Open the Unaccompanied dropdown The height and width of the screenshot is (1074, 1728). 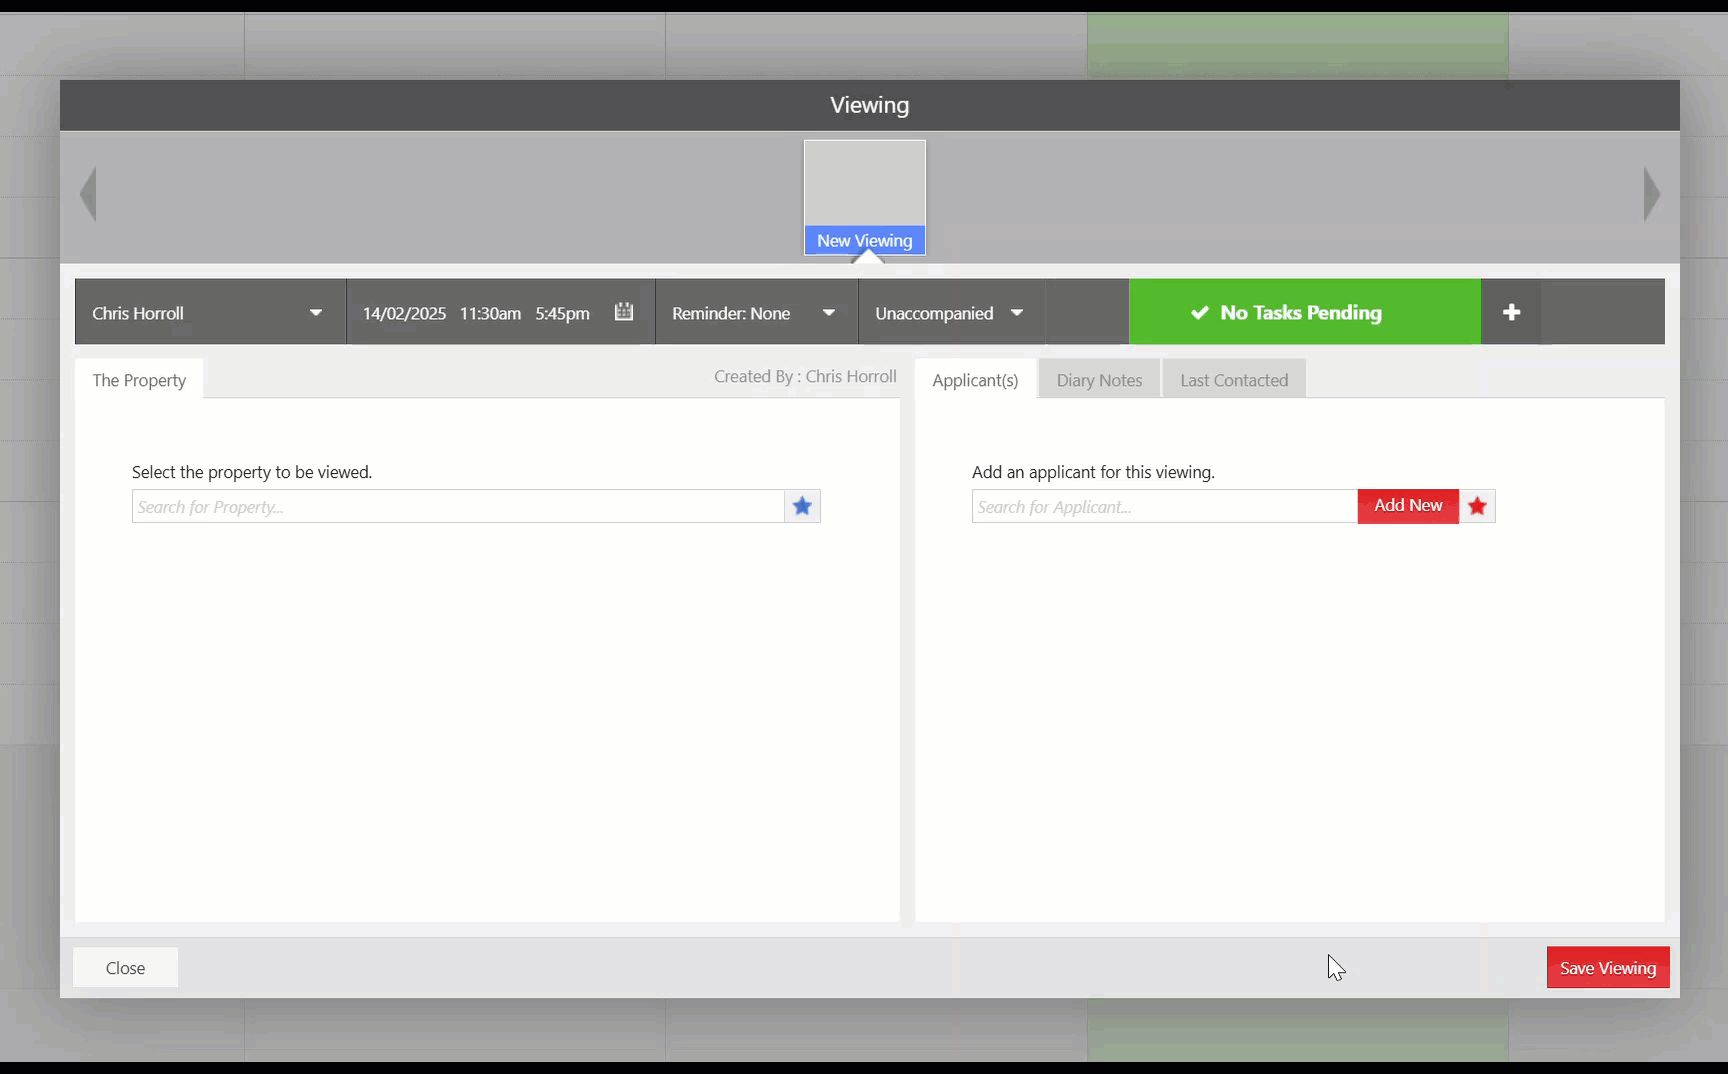click(x=951, y=312)
